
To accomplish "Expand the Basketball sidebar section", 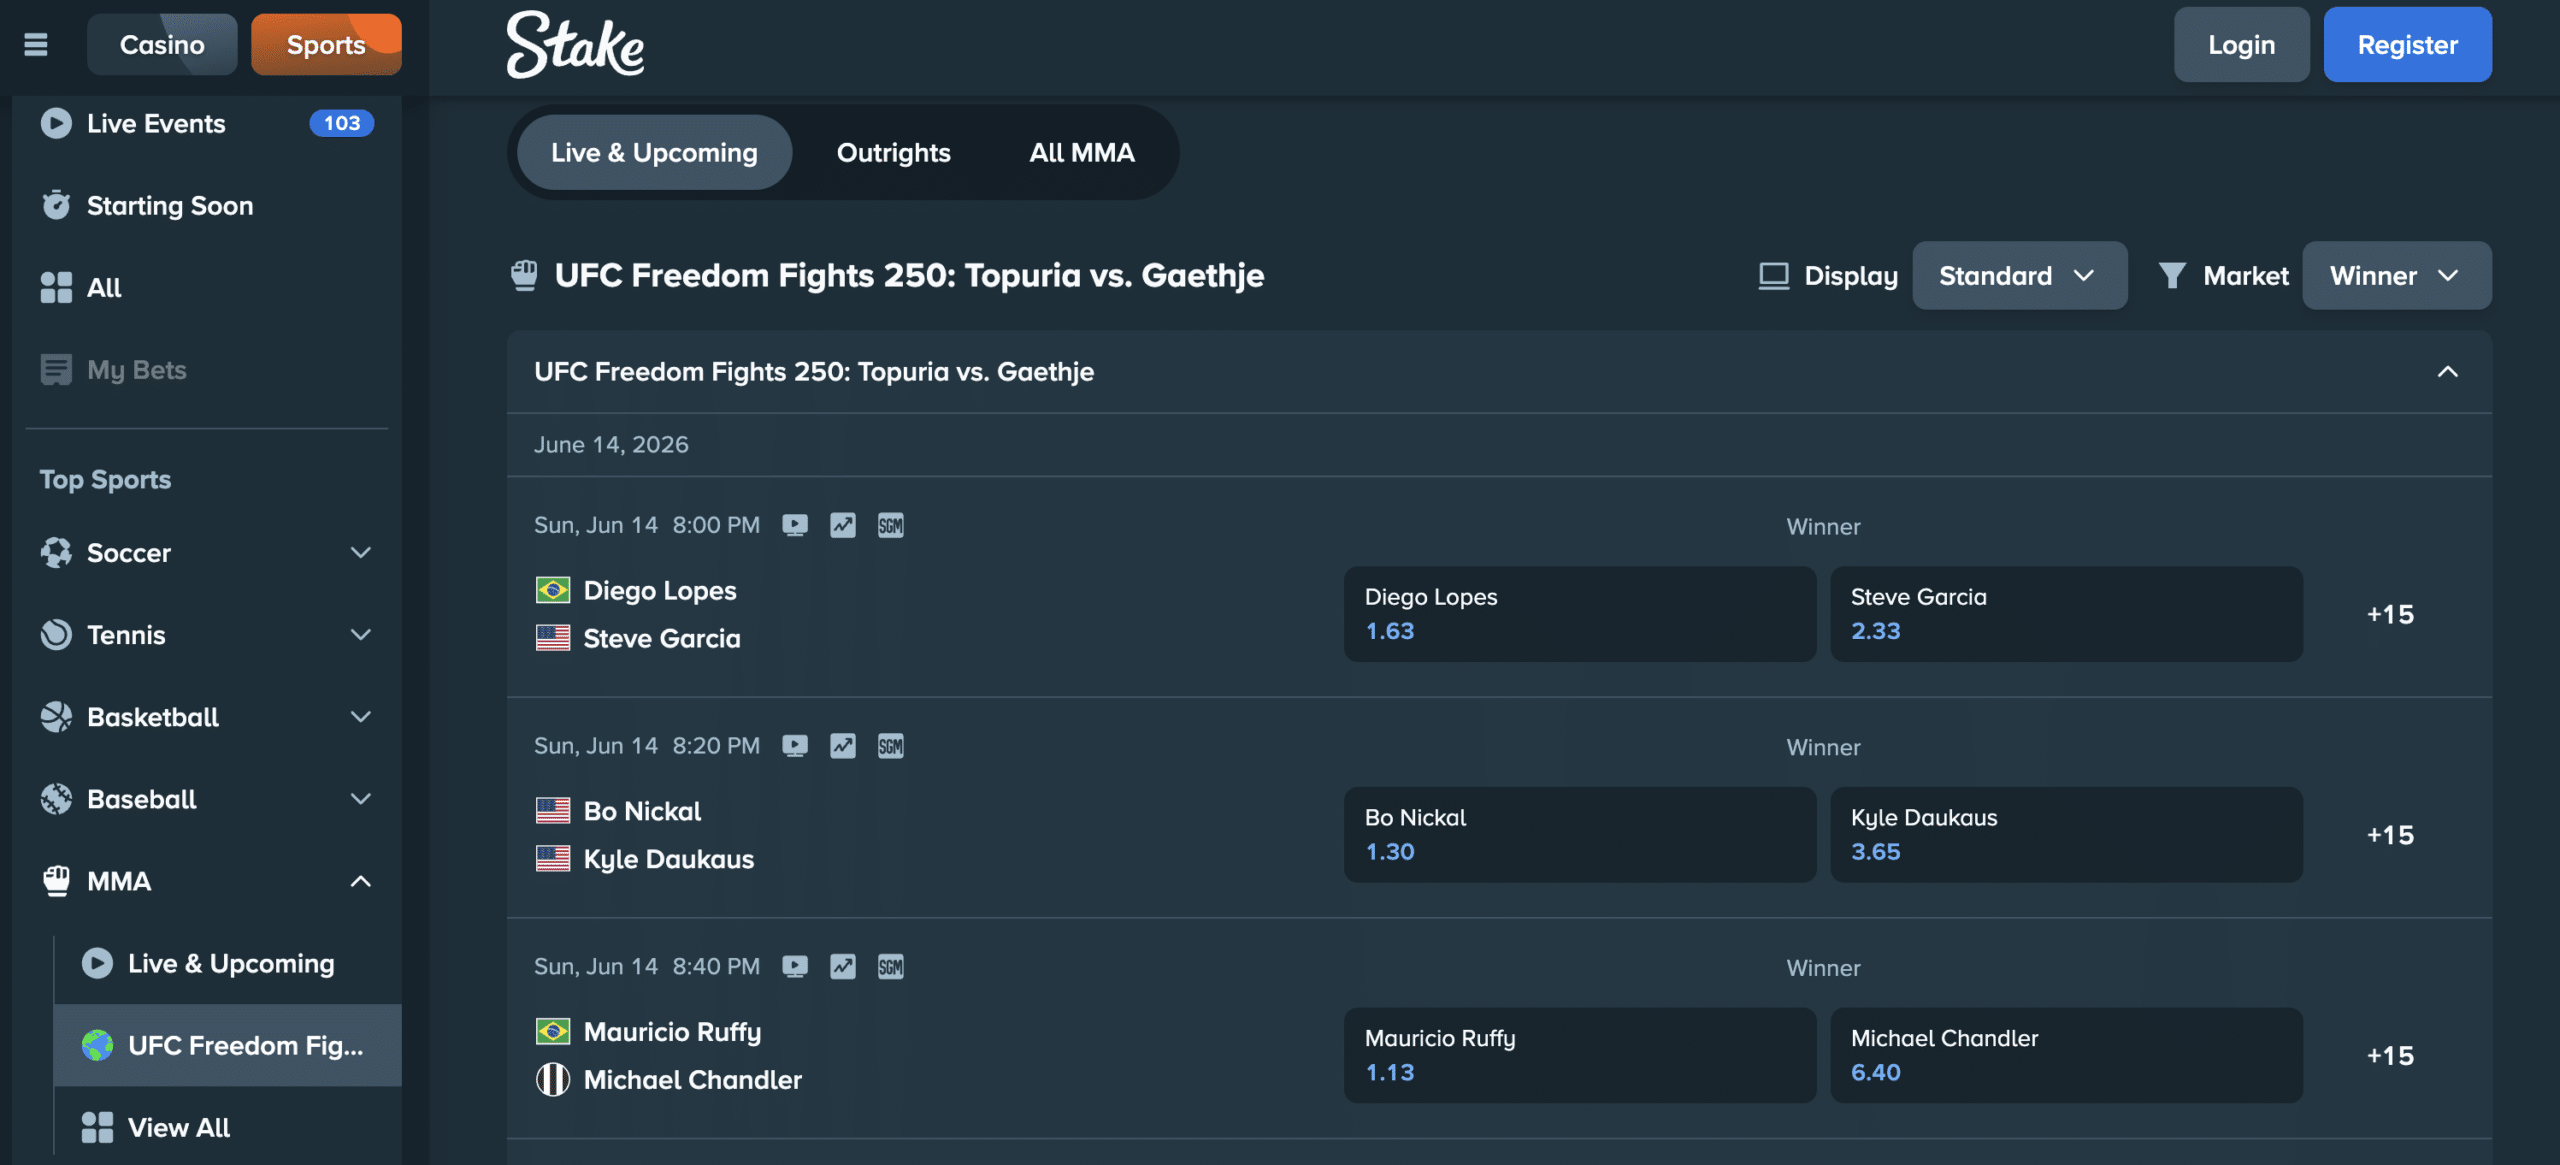I will [361, 716].
